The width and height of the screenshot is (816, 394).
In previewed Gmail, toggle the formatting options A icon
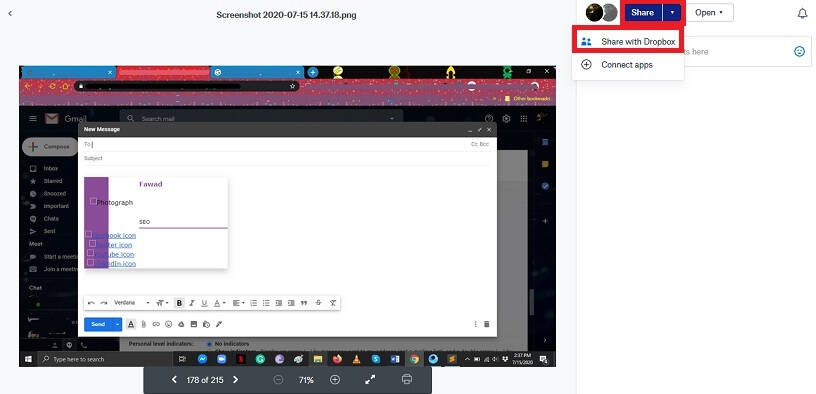coord(131,324)
